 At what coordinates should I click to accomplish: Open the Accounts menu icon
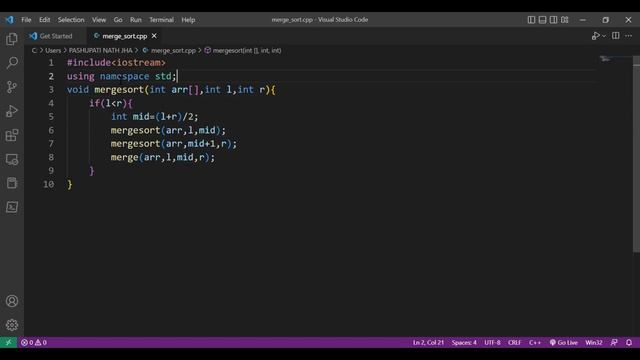click(12, 301)
